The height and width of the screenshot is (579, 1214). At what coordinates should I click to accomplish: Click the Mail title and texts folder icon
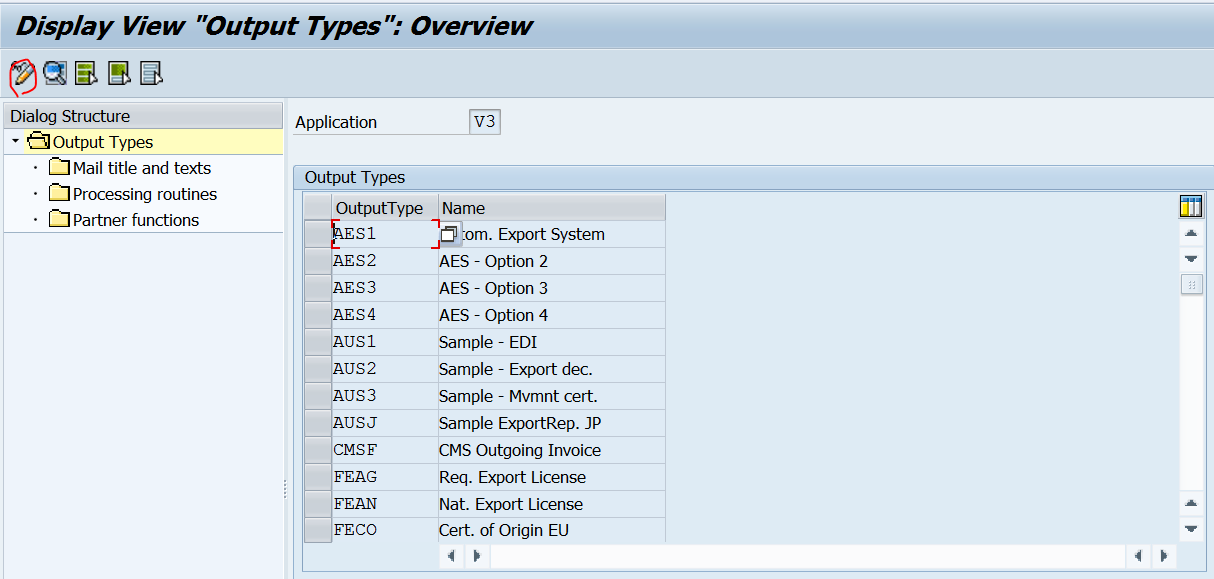[x=59, y=167]
